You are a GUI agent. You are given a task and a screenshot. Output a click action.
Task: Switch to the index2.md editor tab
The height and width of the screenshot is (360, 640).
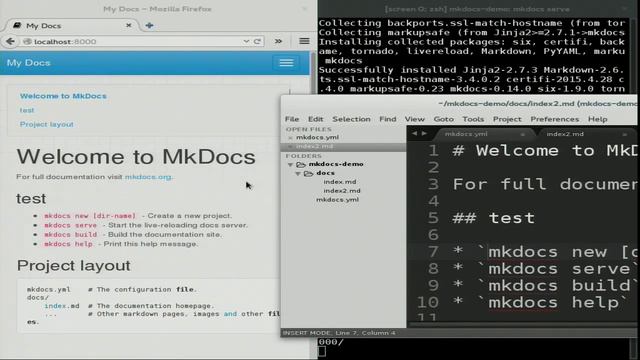(x=565, y=134)
